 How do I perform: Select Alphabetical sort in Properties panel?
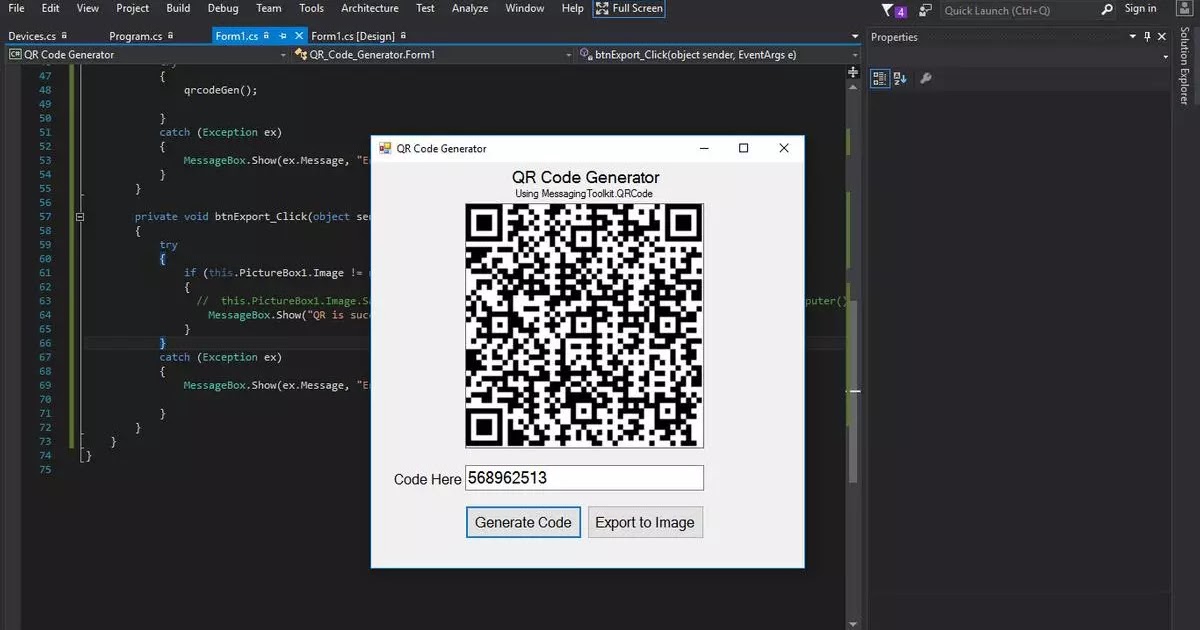pos(899,78)
